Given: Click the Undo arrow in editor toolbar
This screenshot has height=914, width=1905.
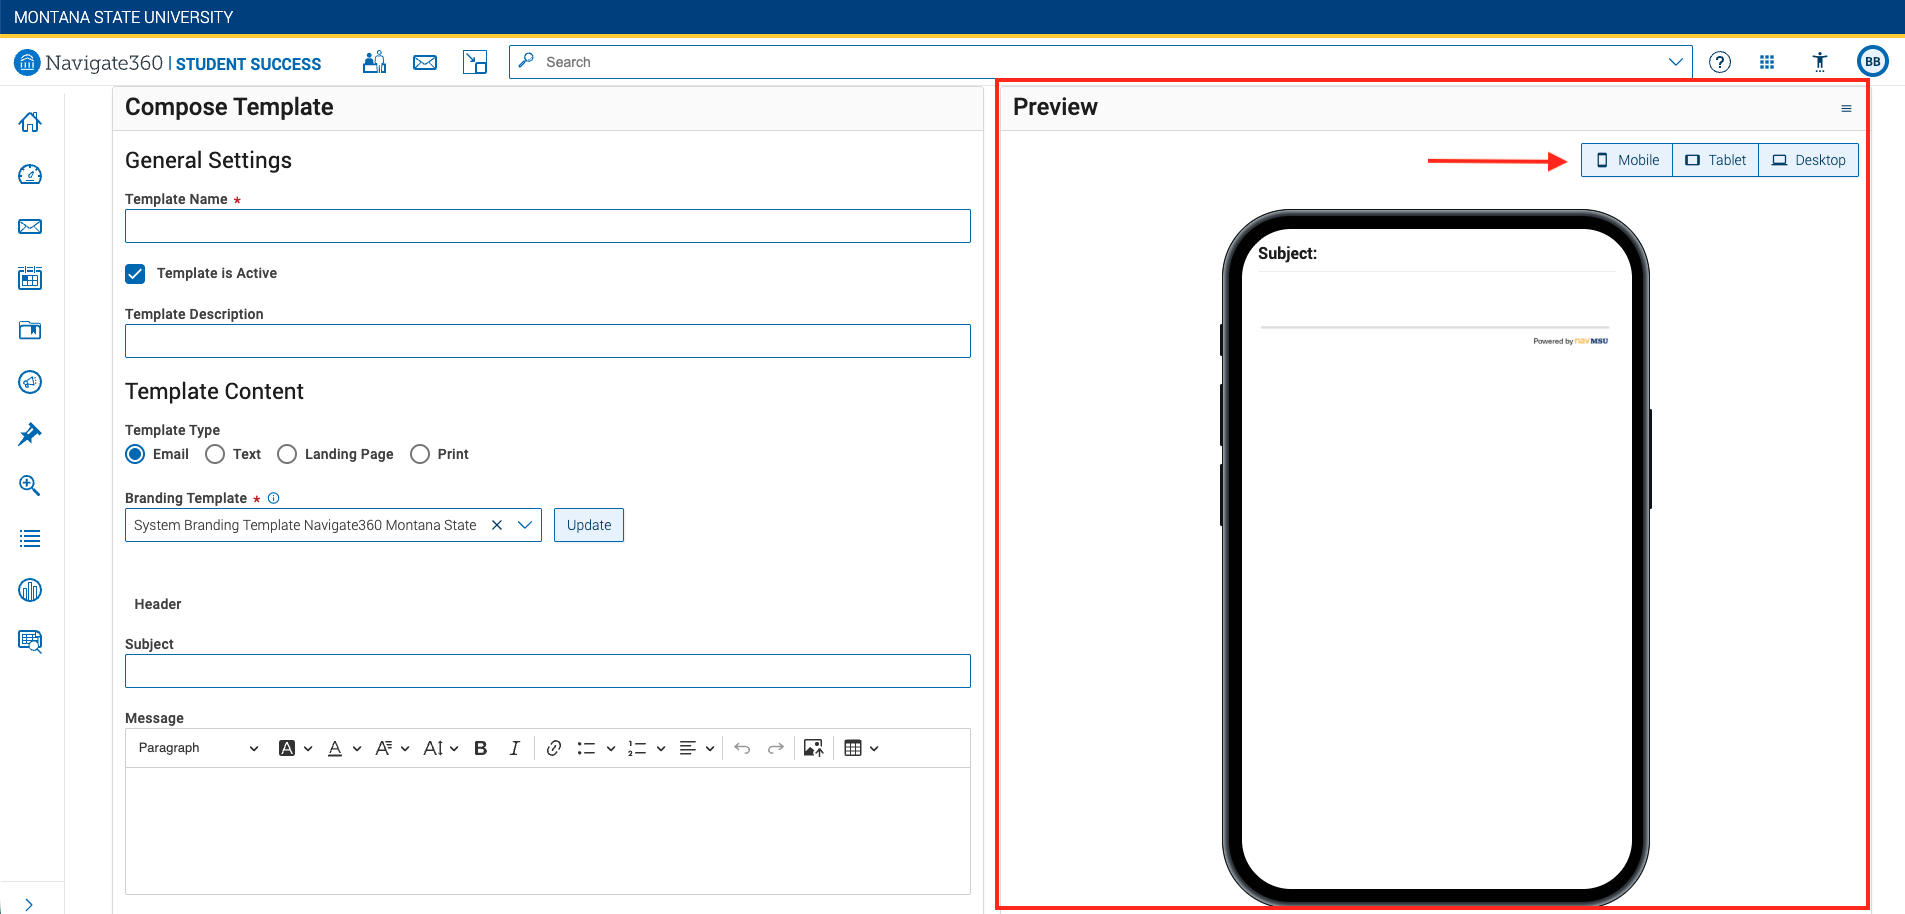Looking at the screenshot, I should (742, 748).
